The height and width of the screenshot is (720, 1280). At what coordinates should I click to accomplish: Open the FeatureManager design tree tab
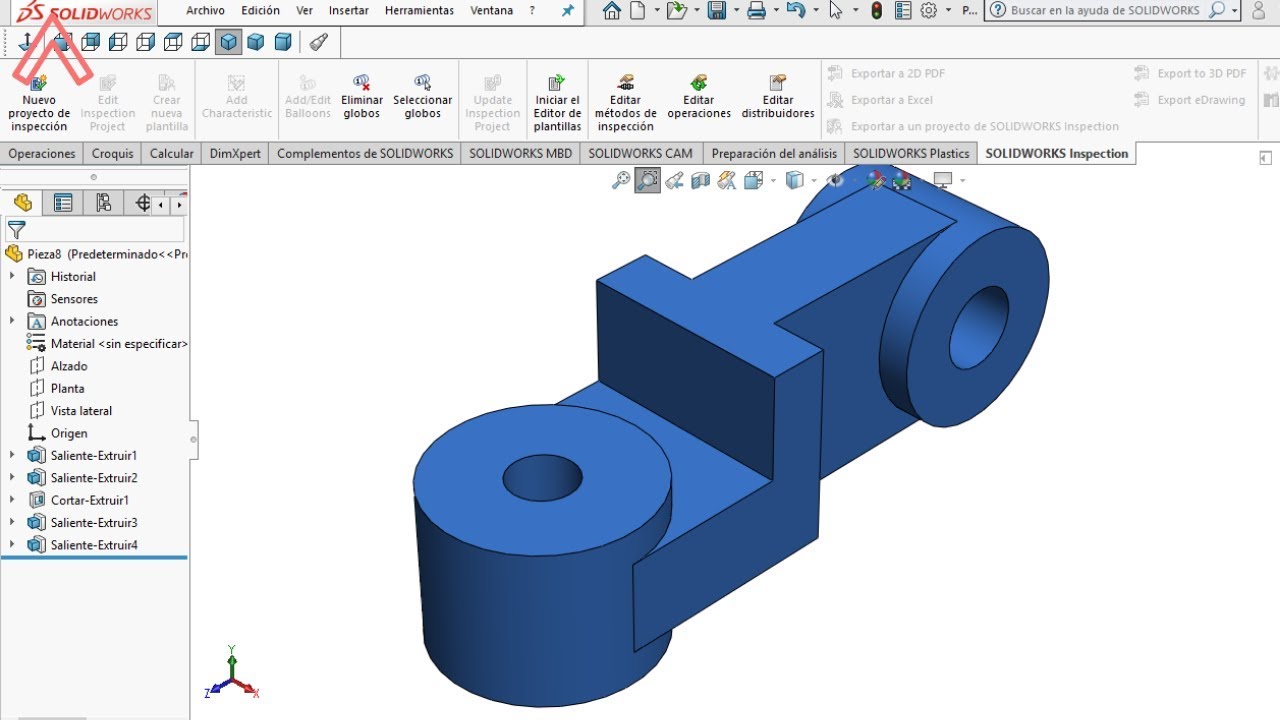[22, 203]
